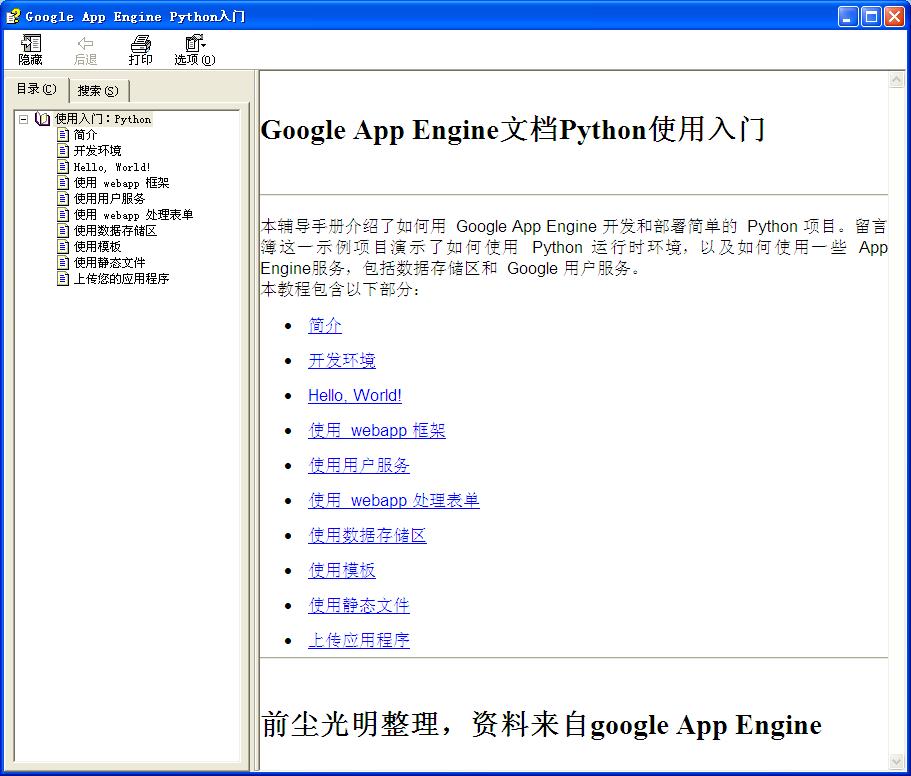Click the content pane scroll up arrow
Image resolution: width=911 pixels, height=776 pixels.
tap(896, 81)
